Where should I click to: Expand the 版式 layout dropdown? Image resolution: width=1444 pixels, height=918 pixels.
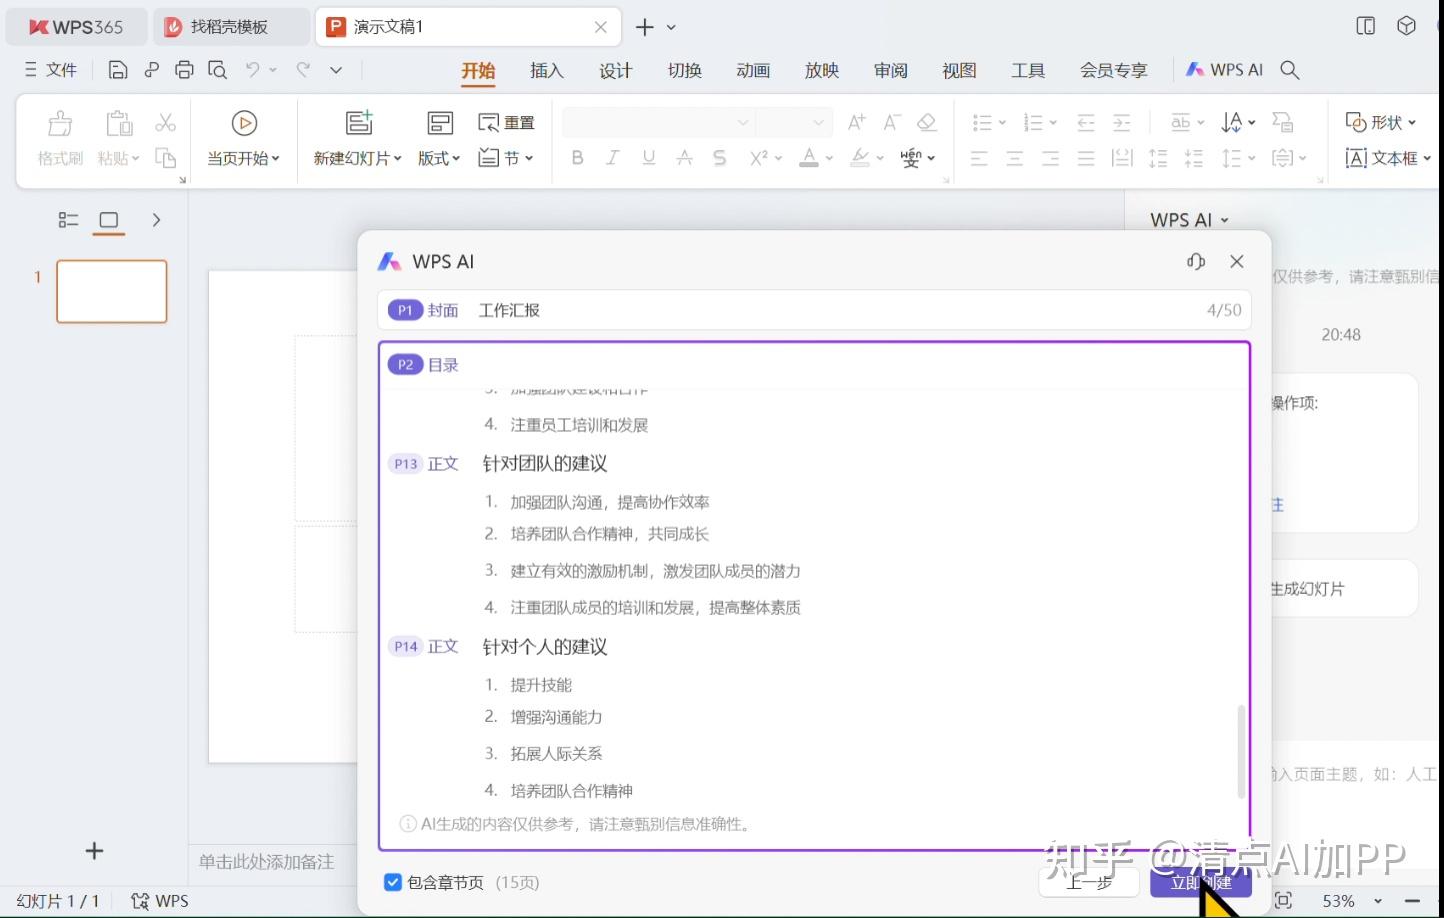pyautogui.click(x=439, y=157)
